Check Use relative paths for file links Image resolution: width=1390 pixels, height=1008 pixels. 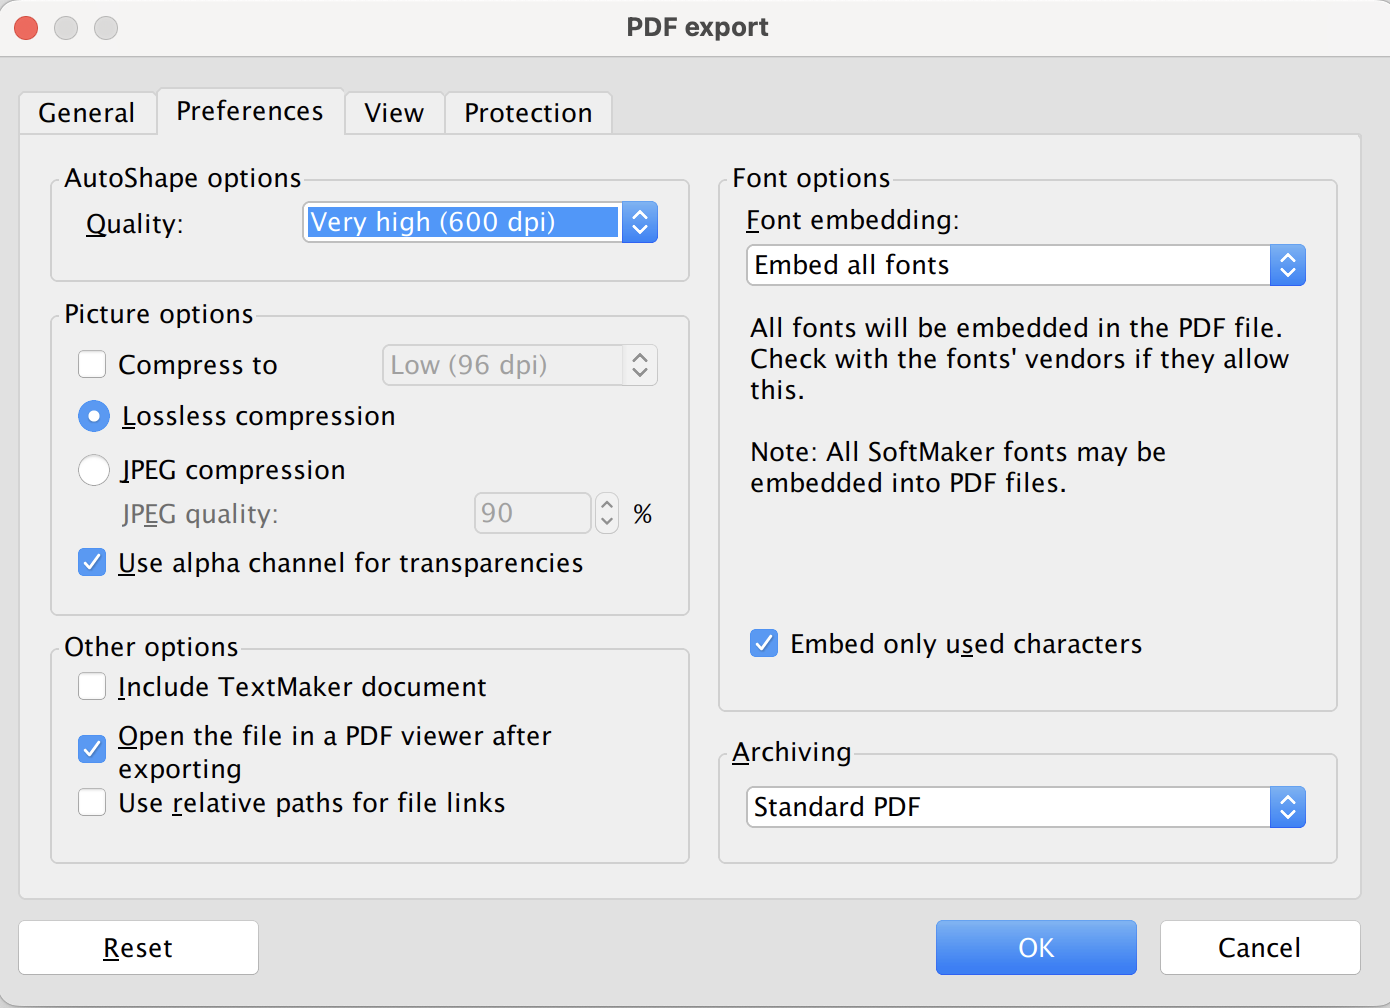[x=93, y=803]
